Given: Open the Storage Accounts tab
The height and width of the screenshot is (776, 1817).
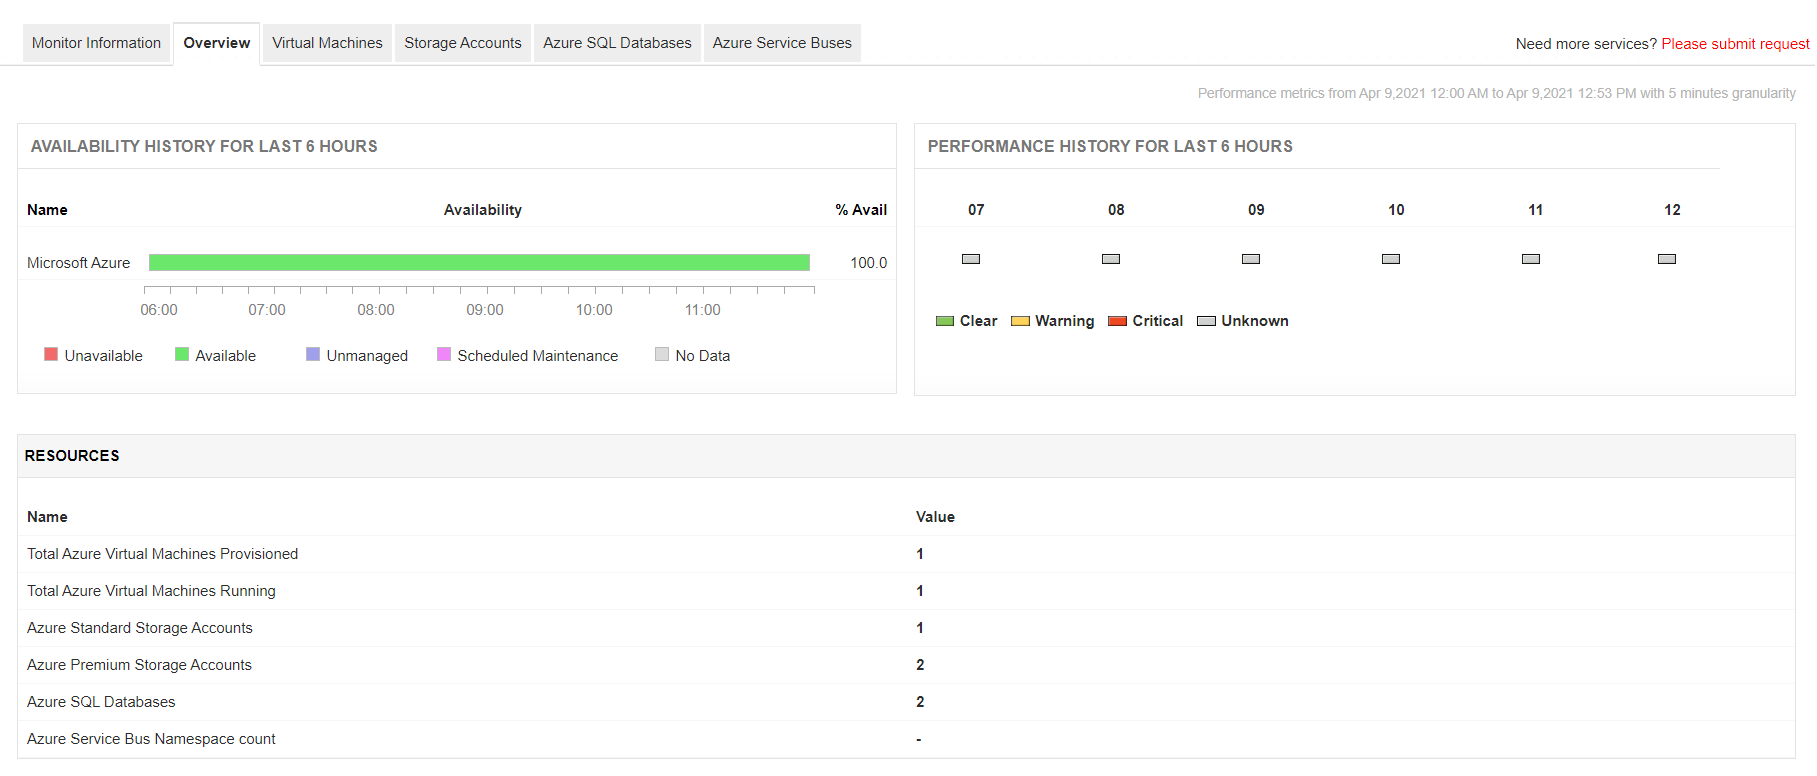Looking at the screenshot, I should pos(463,43).
